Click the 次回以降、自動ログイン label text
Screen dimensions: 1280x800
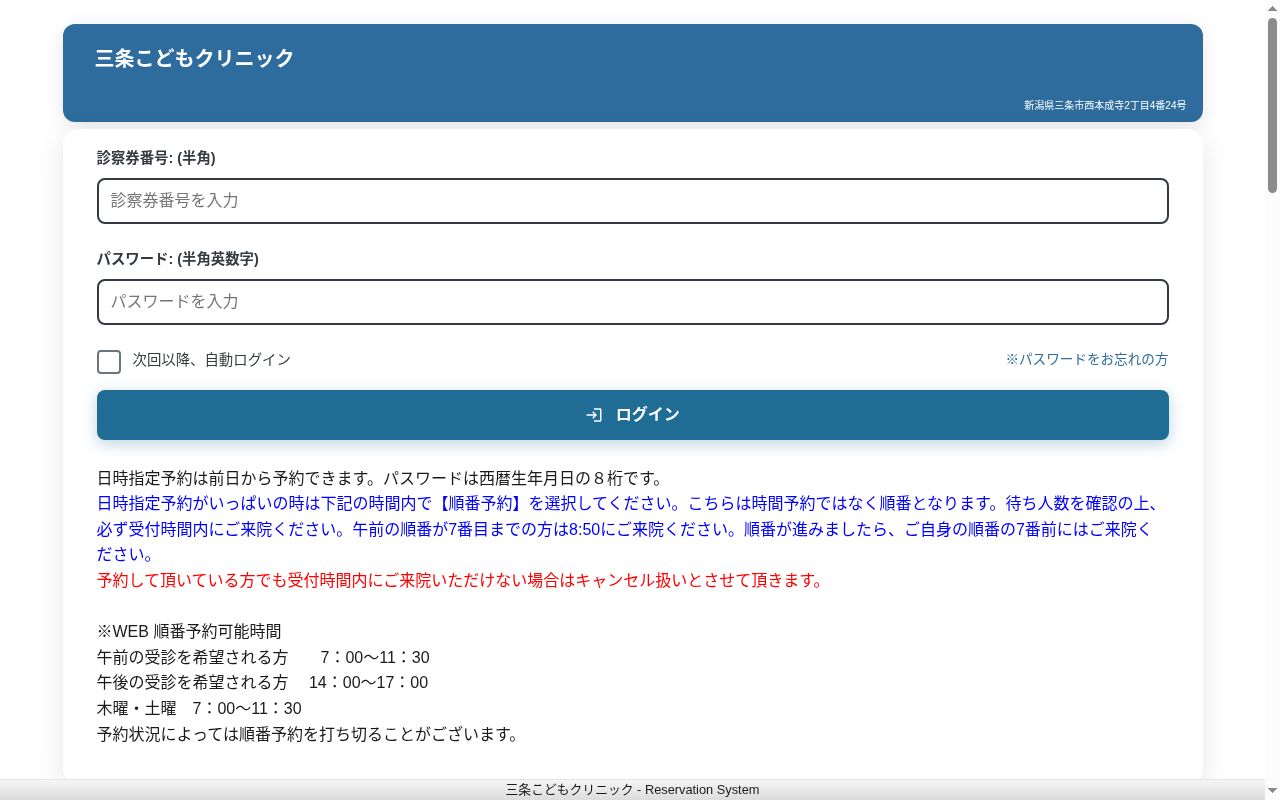(212, 360)
